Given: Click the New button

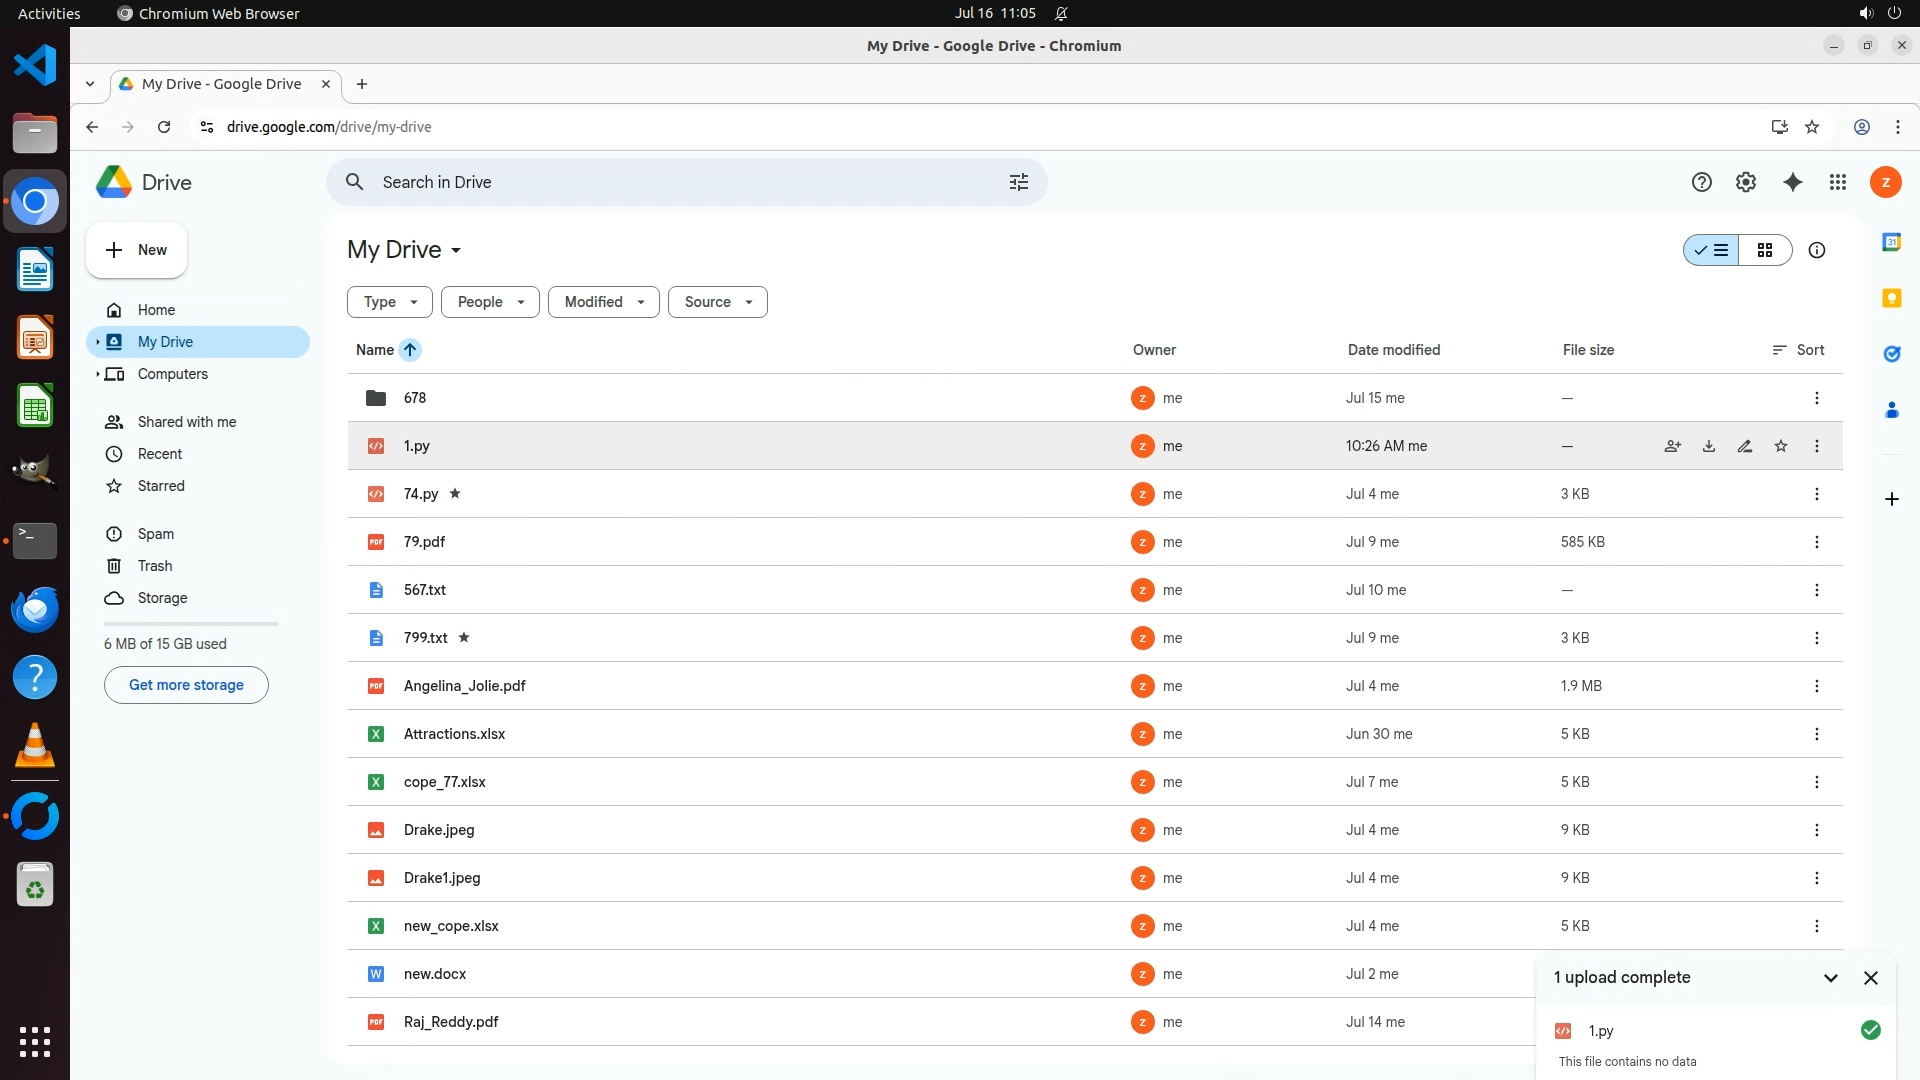Looking at the screenshot, I should 137,250.
